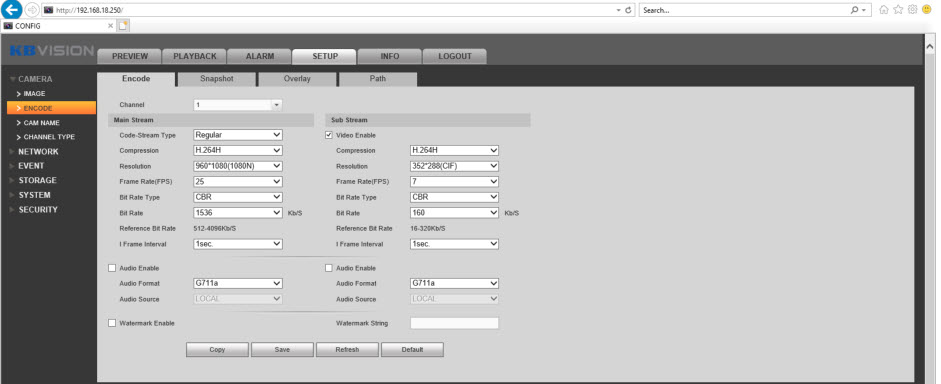
Task: Restore settings with Default button
Action: point(412,350)
